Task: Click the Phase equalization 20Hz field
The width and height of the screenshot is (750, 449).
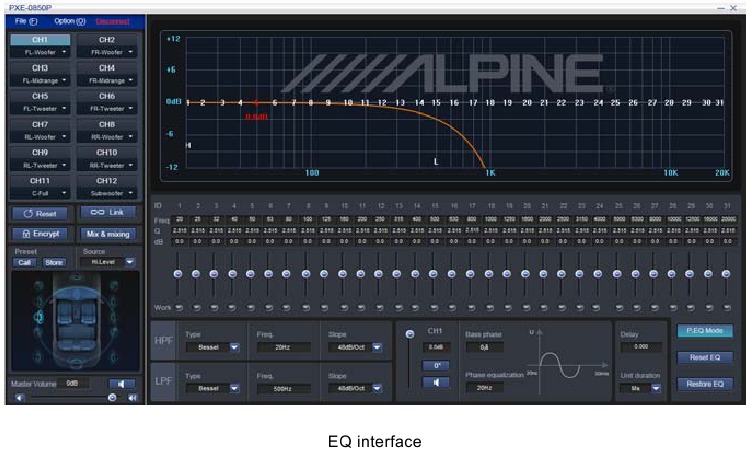Action: coord(485,387)
